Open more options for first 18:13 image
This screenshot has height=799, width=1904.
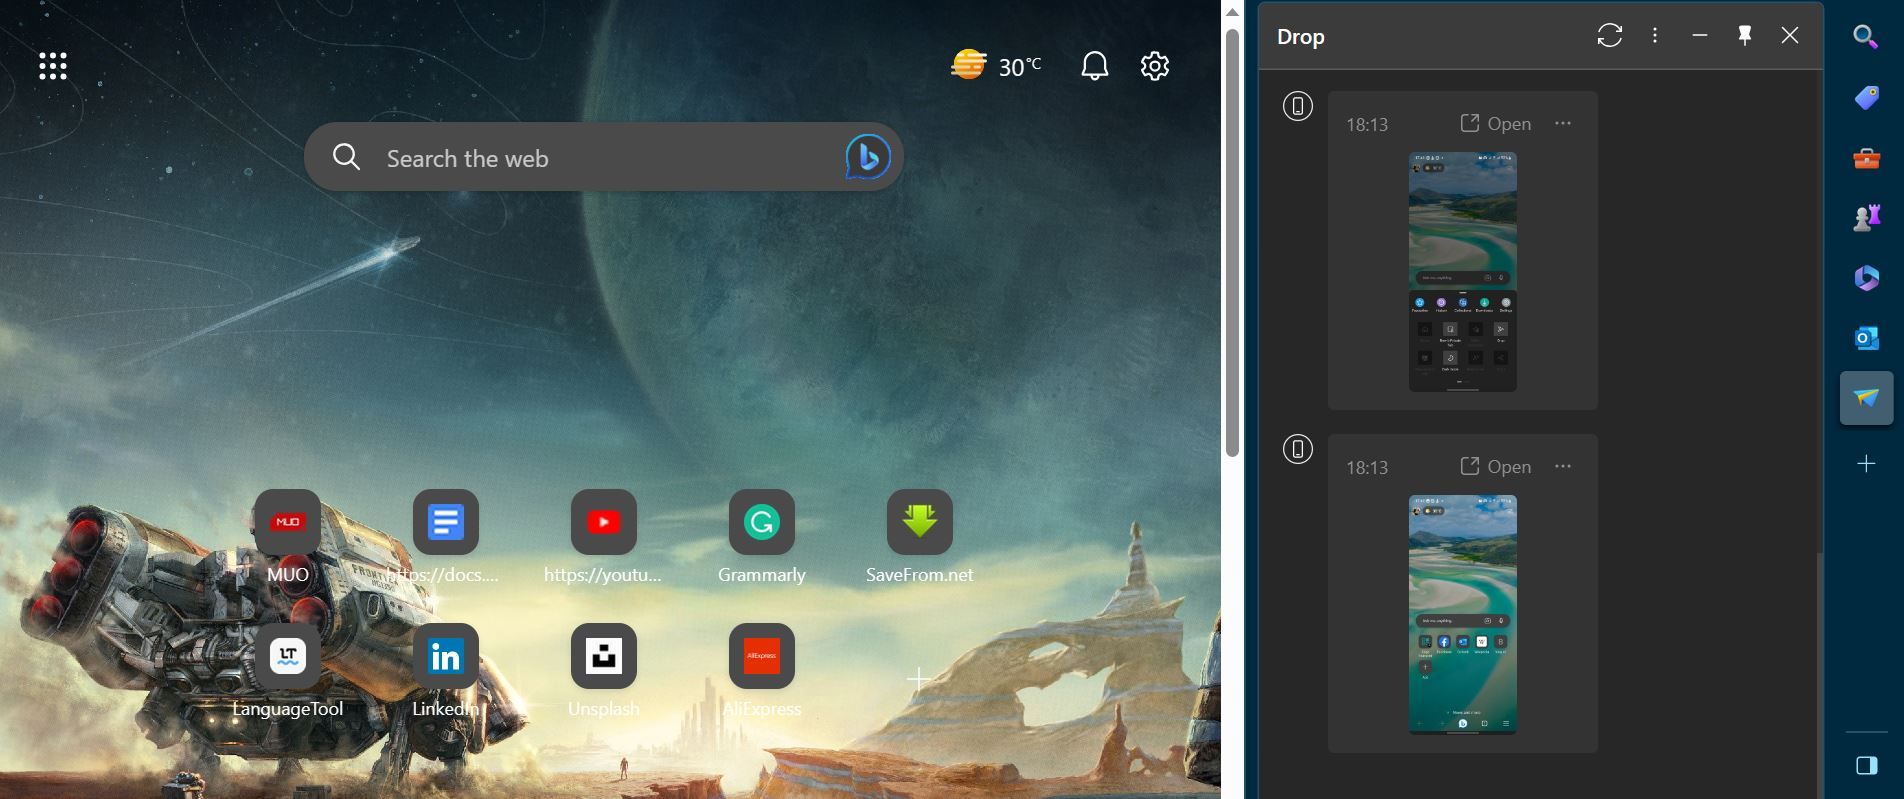tap(1563, 124)
